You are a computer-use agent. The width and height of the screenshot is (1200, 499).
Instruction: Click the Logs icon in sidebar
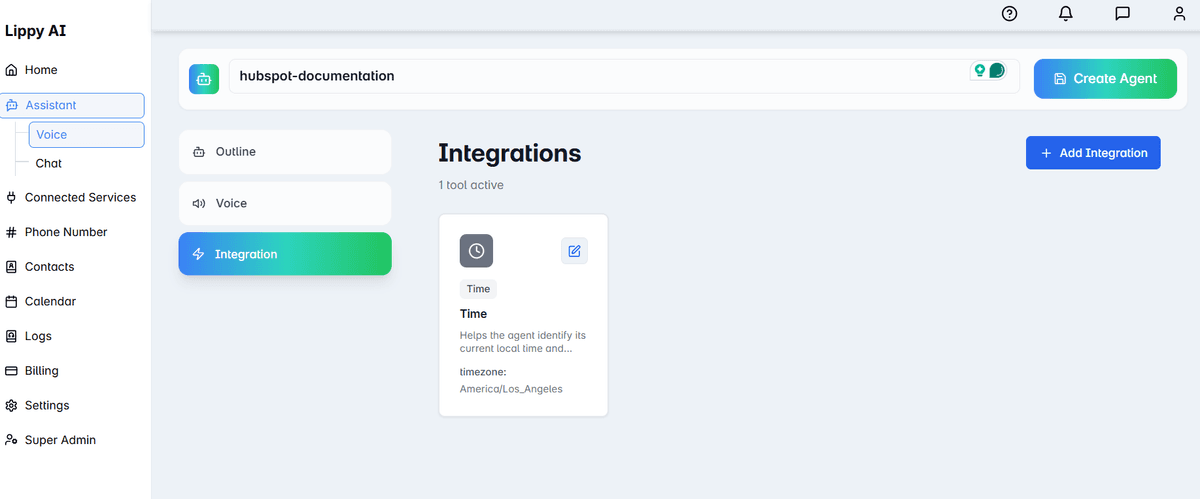pyautogui.click(x=12, y=336)
